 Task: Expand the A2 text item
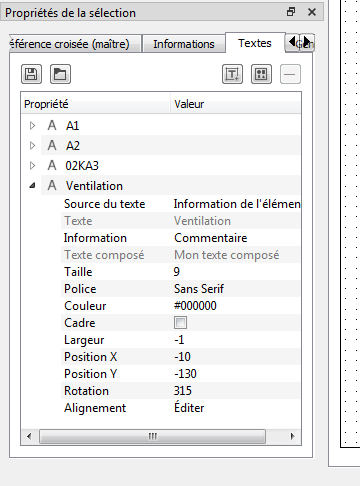pyautogui.click(x=32, y=145)
